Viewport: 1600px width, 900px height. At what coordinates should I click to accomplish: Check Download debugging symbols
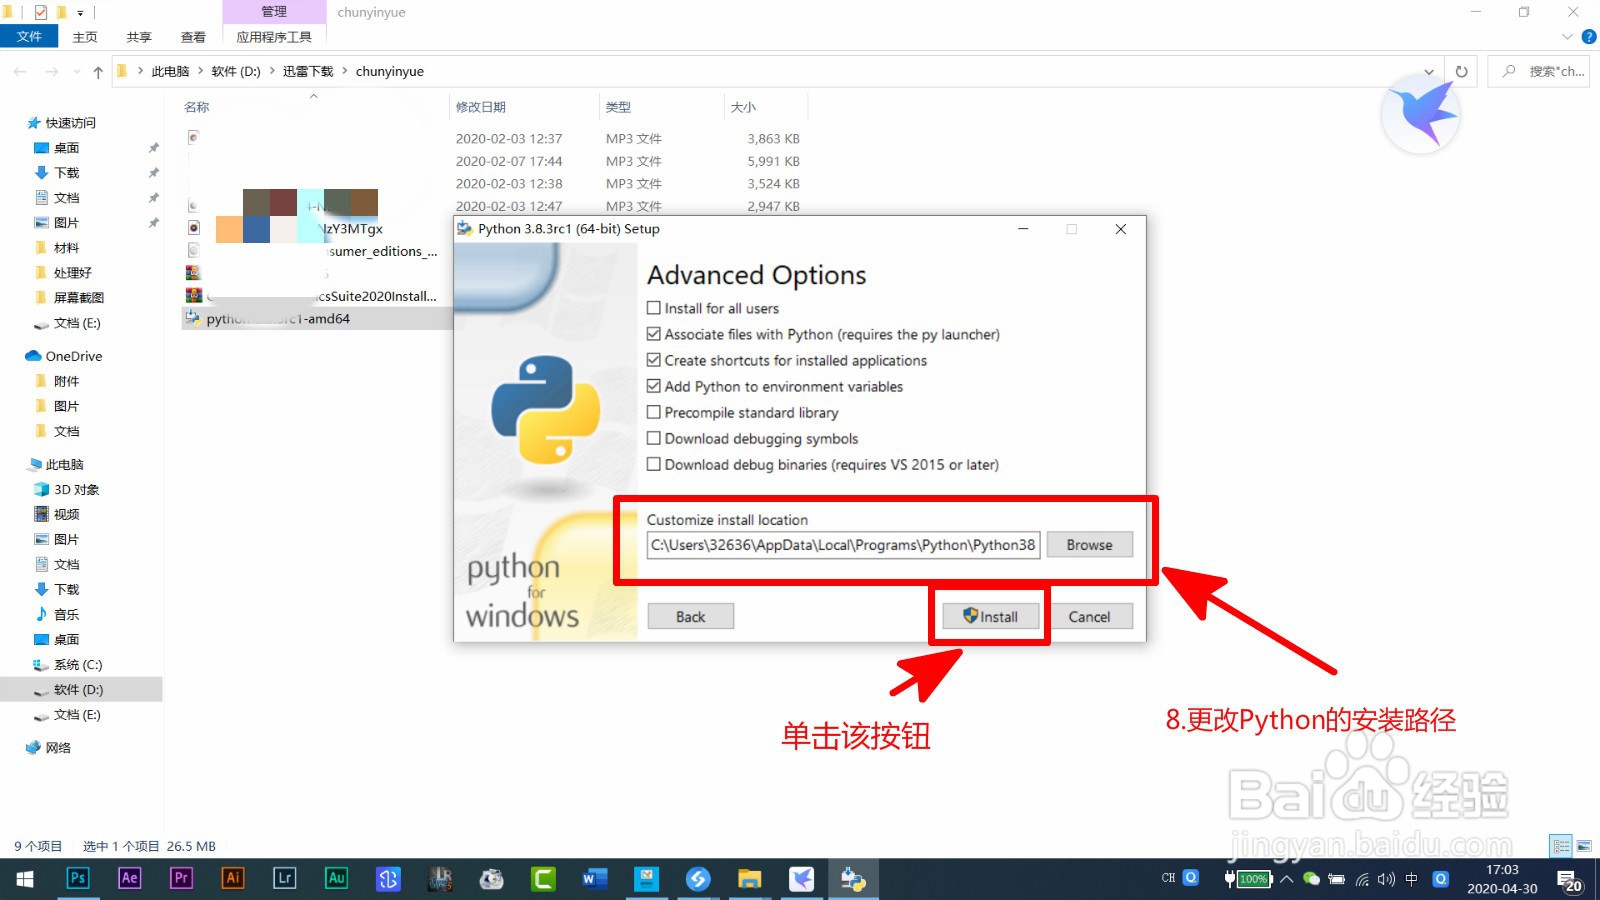click(x=654, y=438)
